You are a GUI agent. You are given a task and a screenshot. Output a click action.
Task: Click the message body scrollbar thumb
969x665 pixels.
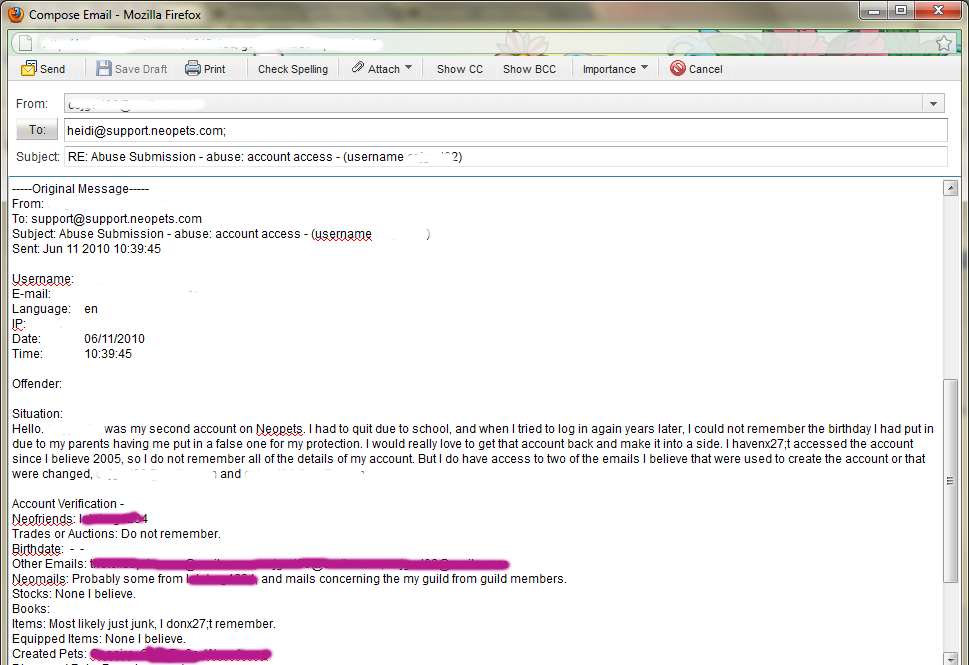(950, 480)
